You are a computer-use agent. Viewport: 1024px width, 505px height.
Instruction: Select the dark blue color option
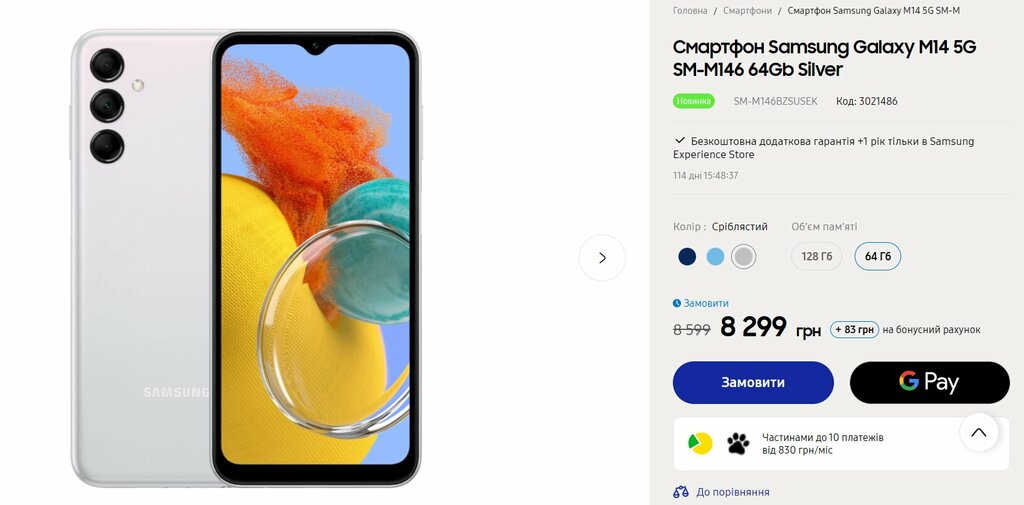click(687, 257)
